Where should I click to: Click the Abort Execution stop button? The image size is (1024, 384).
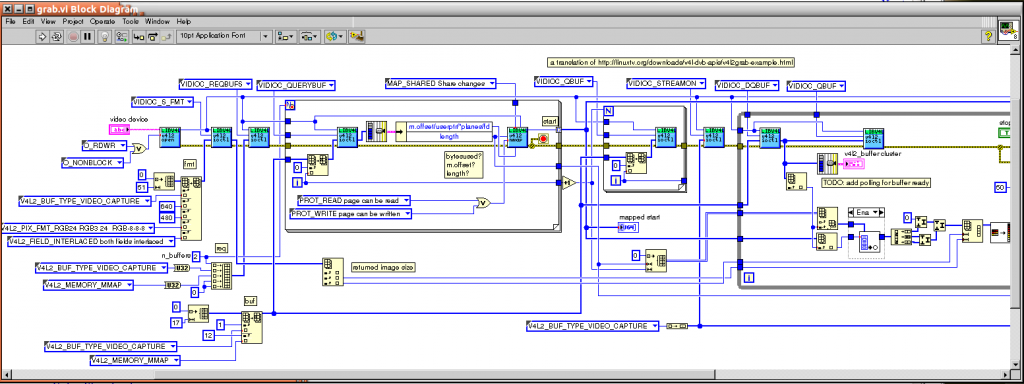pyautogui.click(x=73, y=37)
